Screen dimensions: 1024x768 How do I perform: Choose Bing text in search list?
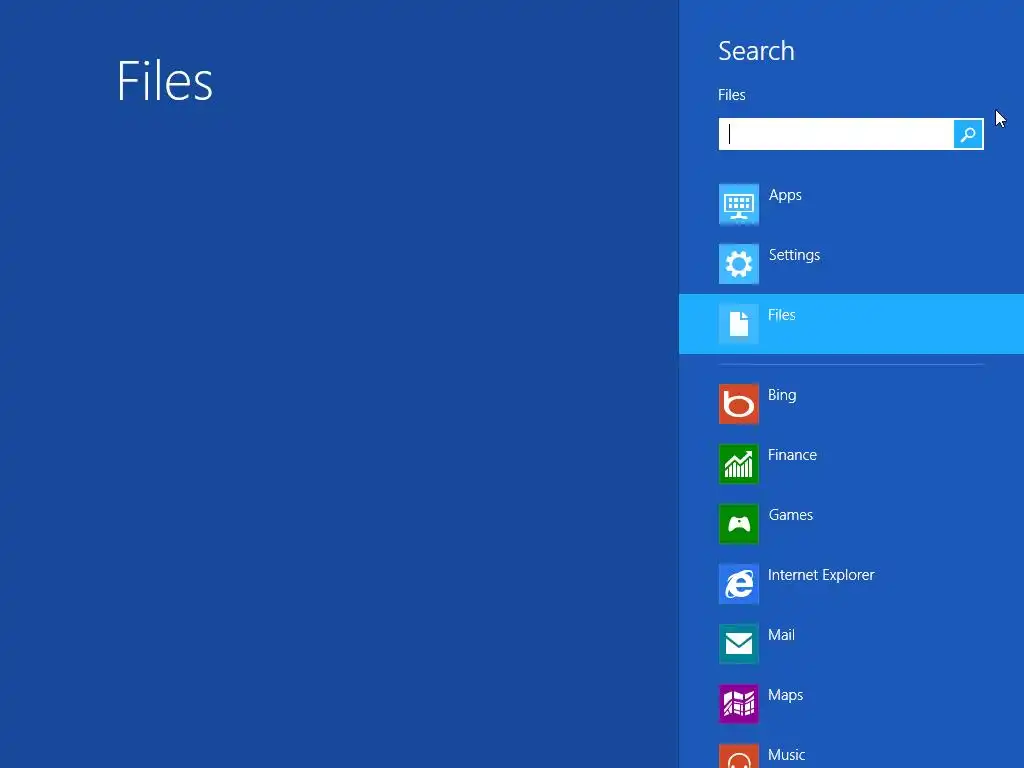pyautogui.click(x=782, y=395)
